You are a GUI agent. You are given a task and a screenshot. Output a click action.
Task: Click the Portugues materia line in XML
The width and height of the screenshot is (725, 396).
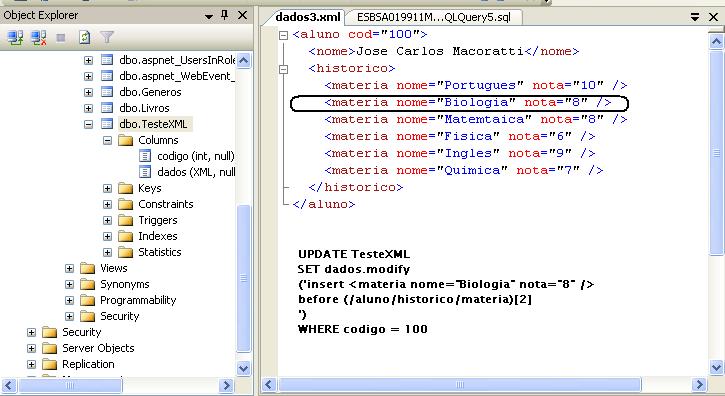[476, 86]
